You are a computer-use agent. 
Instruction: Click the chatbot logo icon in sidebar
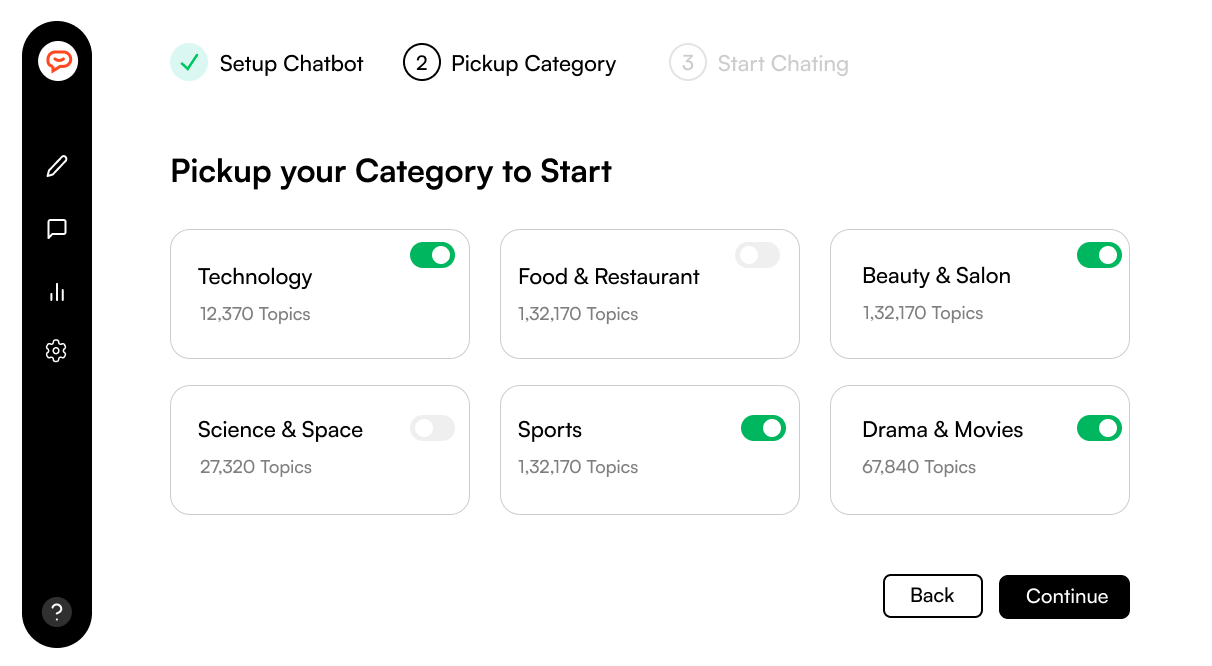pyautogui.click(x=58, y=62)
